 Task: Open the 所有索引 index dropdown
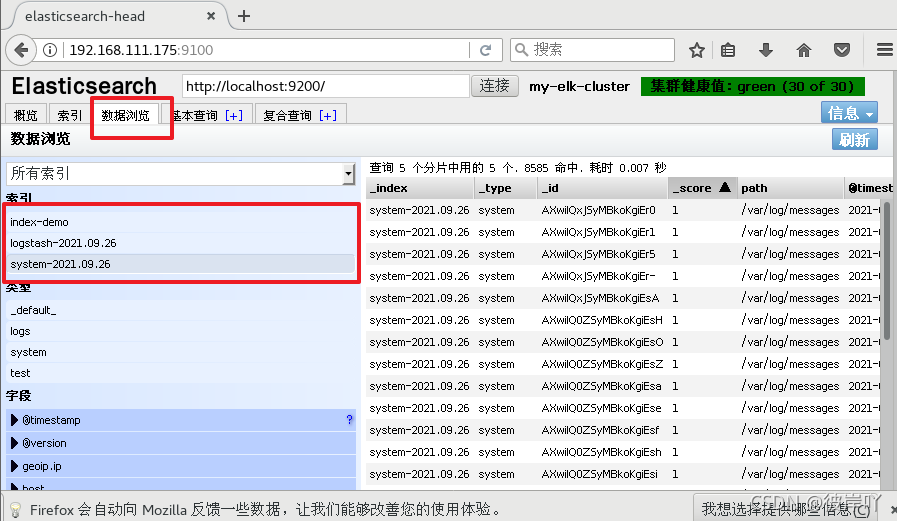point(181,174)
